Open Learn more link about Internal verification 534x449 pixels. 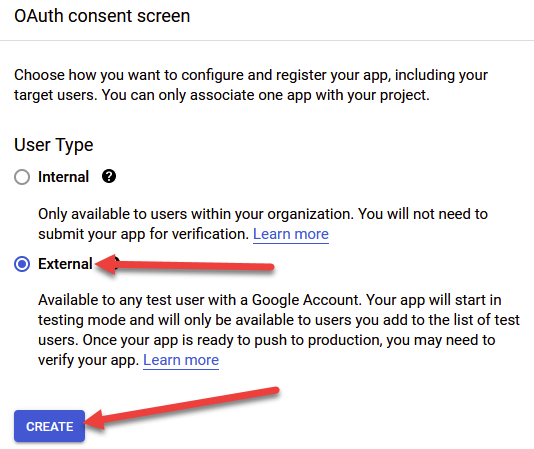[291, 234]
